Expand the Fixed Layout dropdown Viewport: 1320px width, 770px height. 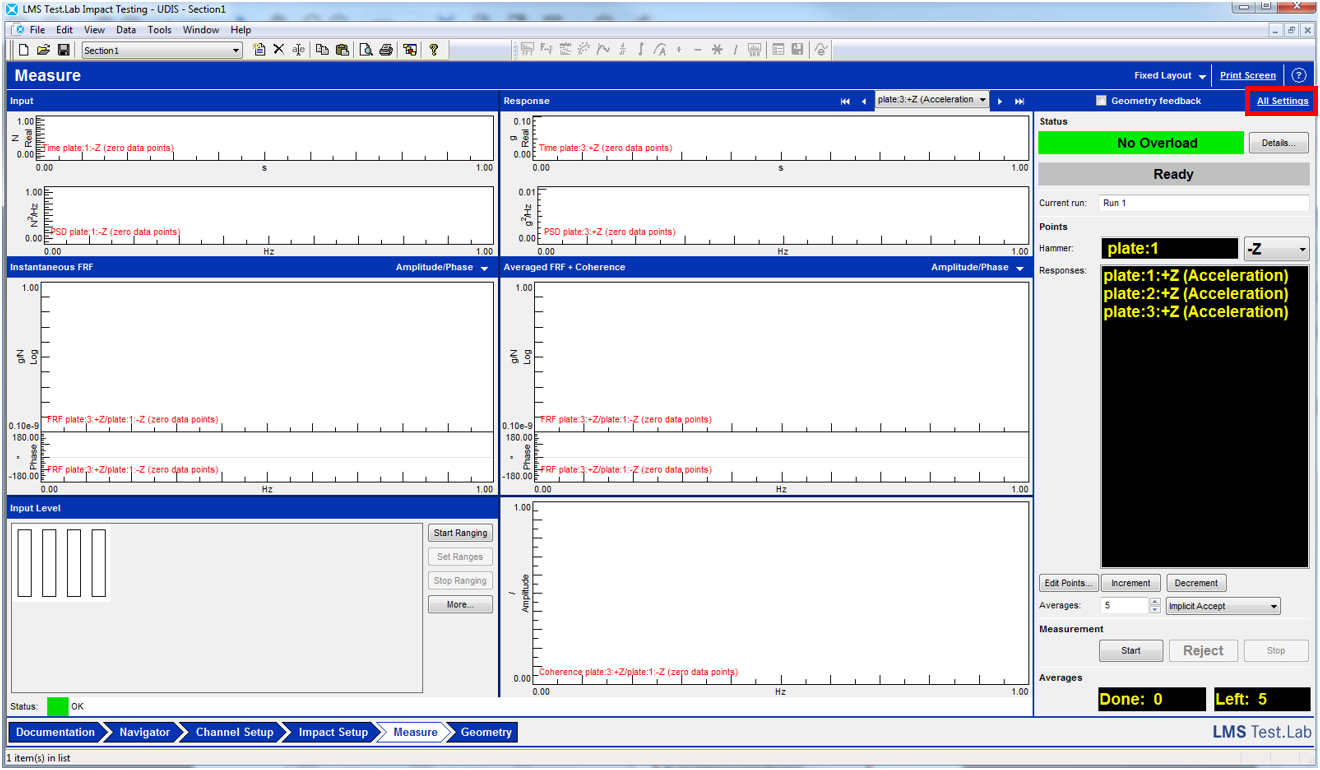click(1170, 76)
